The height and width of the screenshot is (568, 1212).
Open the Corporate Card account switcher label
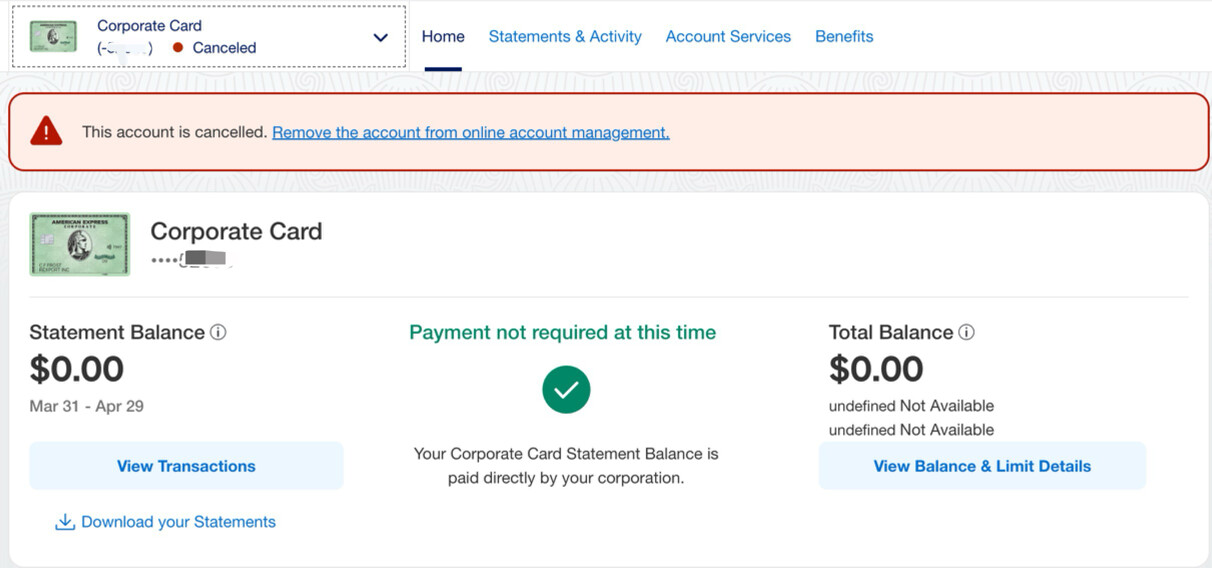point(149,26)
